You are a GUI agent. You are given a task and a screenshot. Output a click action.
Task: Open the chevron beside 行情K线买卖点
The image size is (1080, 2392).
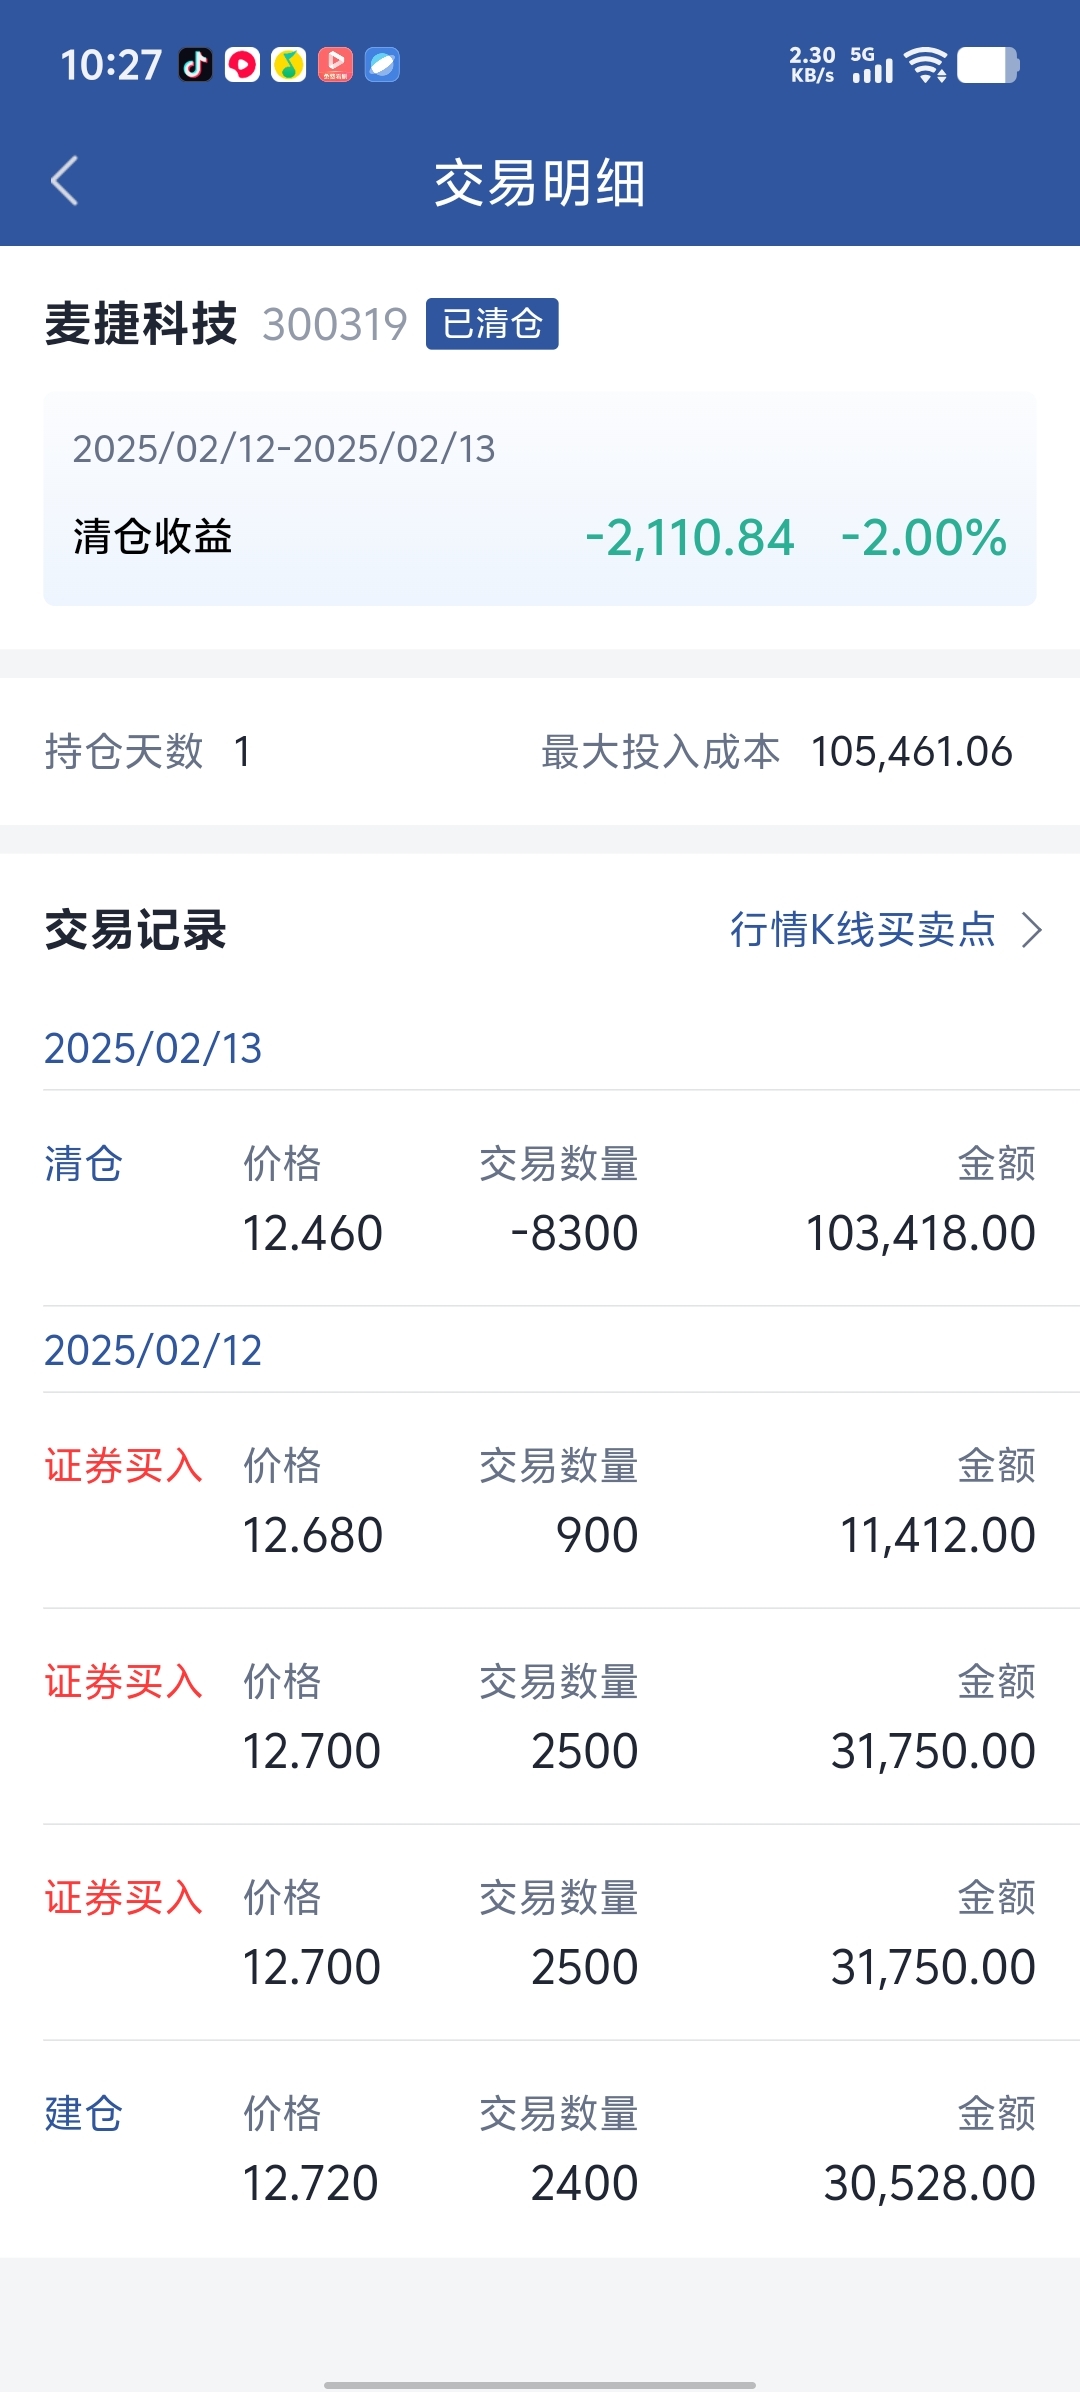[1031, 930]
